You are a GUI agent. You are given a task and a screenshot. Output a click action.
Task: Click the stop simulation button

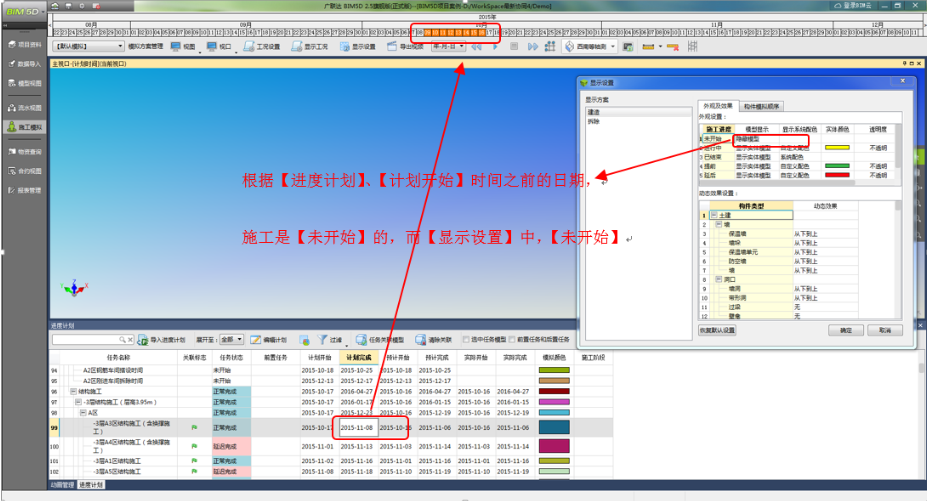tap(514, 46)
